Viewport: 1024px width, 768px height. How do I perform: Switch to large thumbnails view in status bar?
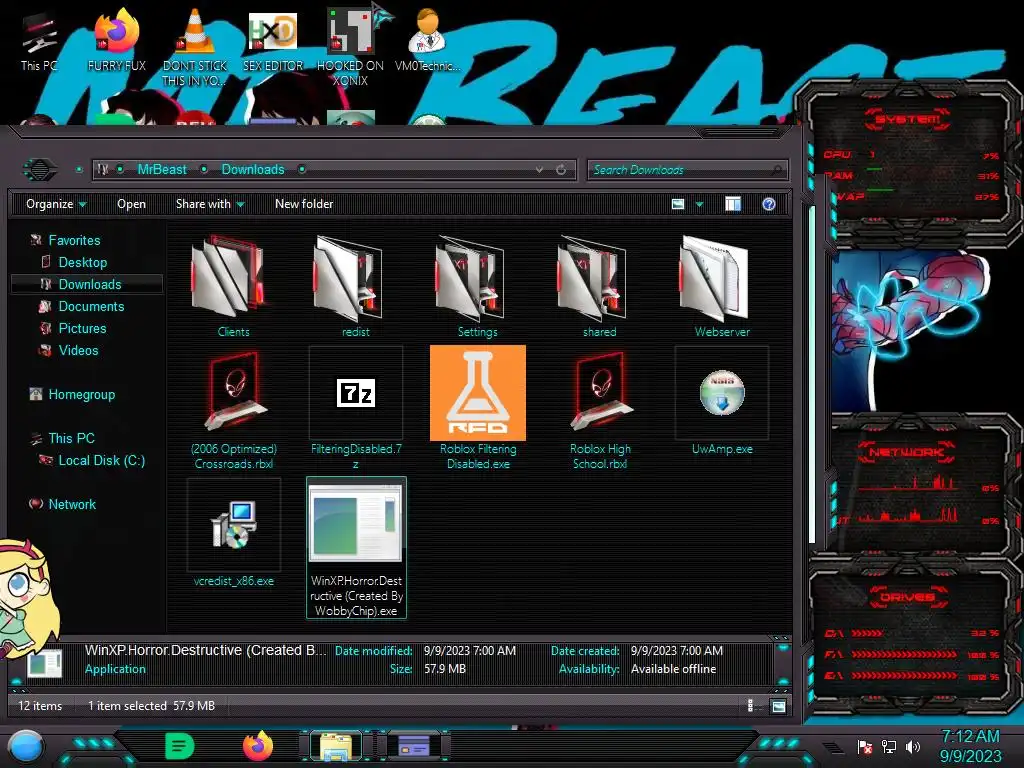[x=778, y=706]
